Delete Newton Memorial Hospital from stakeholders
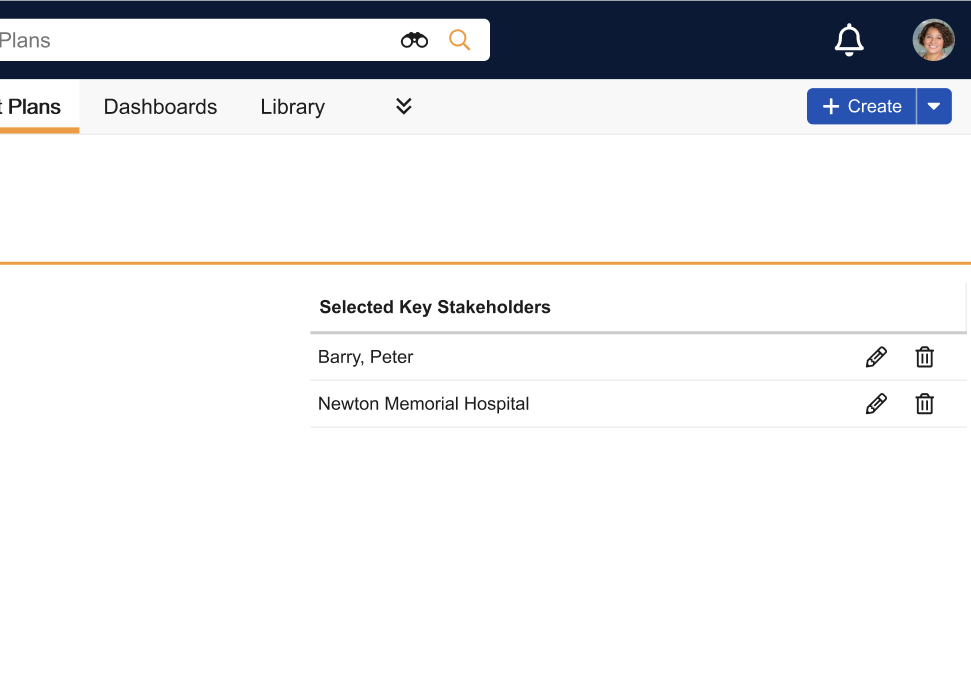Screen dimensions: 971x676 (925, 404)
